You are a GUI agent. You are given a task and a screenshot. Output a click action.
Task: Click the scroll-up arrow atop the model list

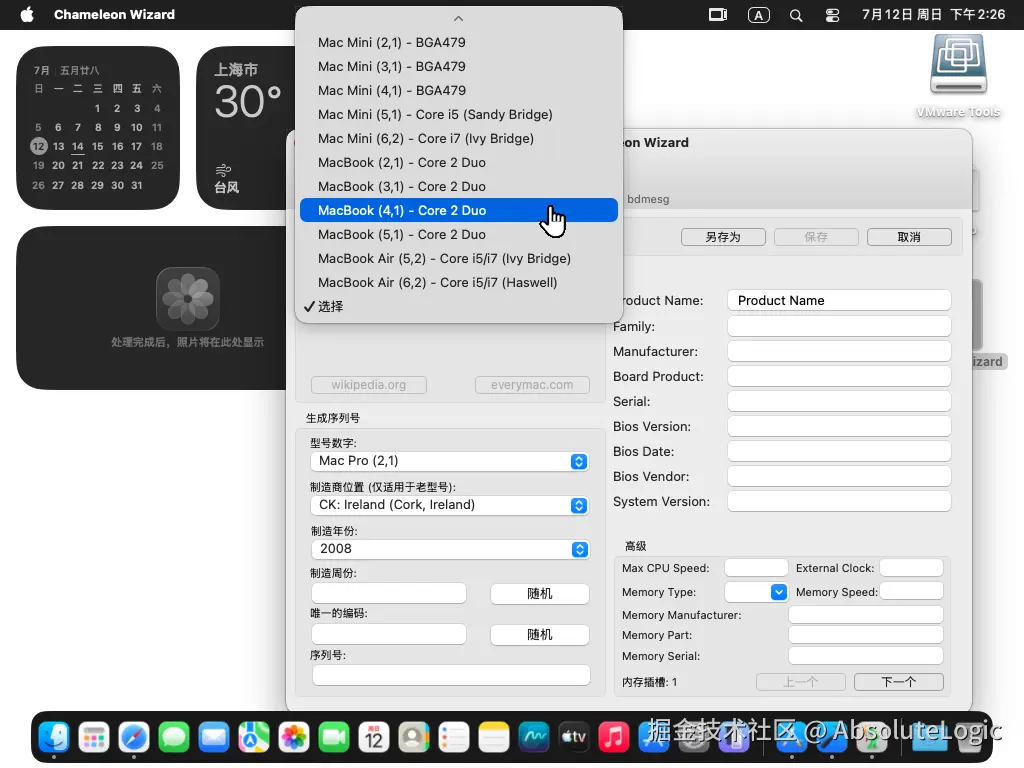pyautogui.click(x=458, y=19)
